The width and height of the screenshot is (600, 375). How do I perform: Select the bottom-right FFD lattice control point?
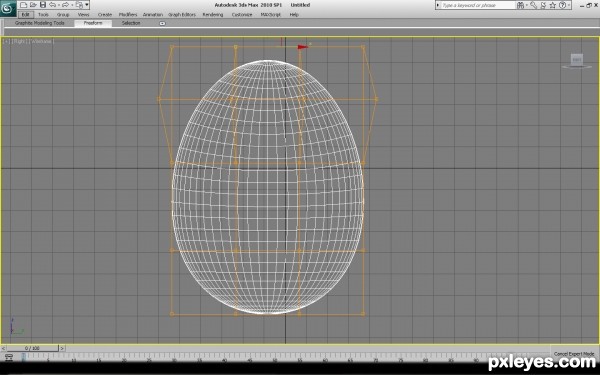click(x=363, y=314)
